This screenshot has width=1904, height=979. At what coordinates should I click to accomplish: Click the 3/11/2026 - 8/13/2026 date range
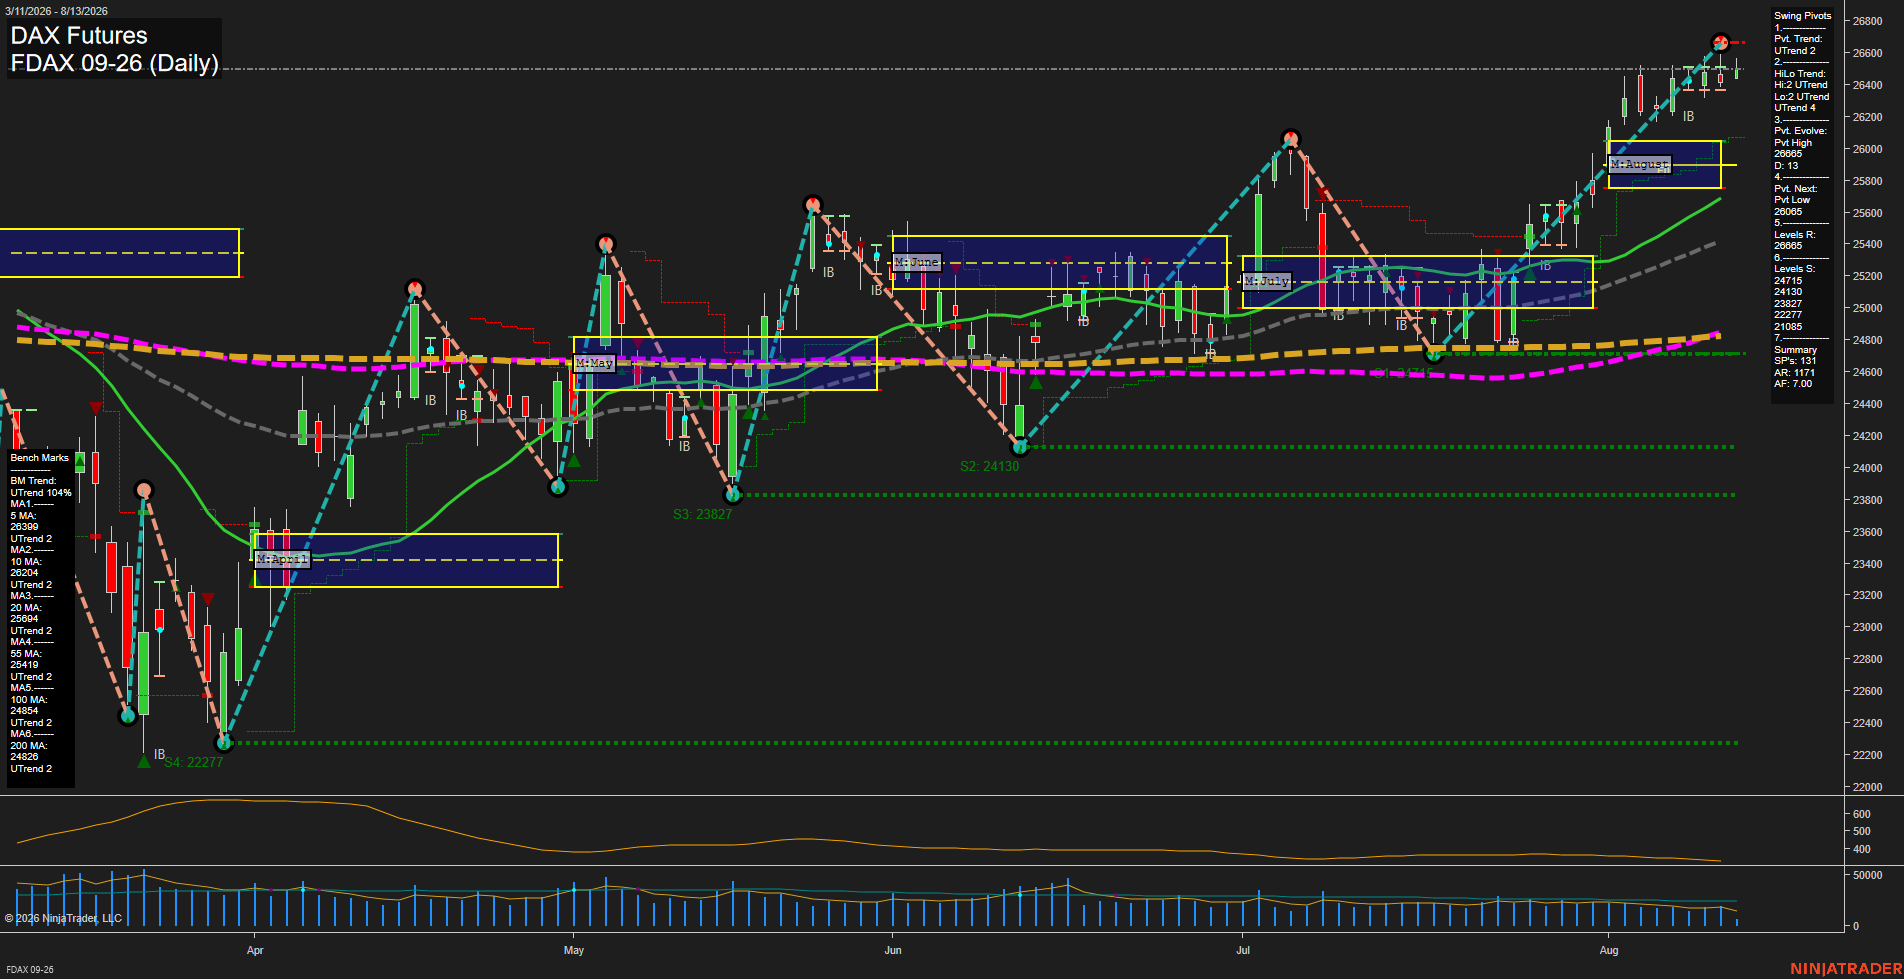(x=56, y=11)
